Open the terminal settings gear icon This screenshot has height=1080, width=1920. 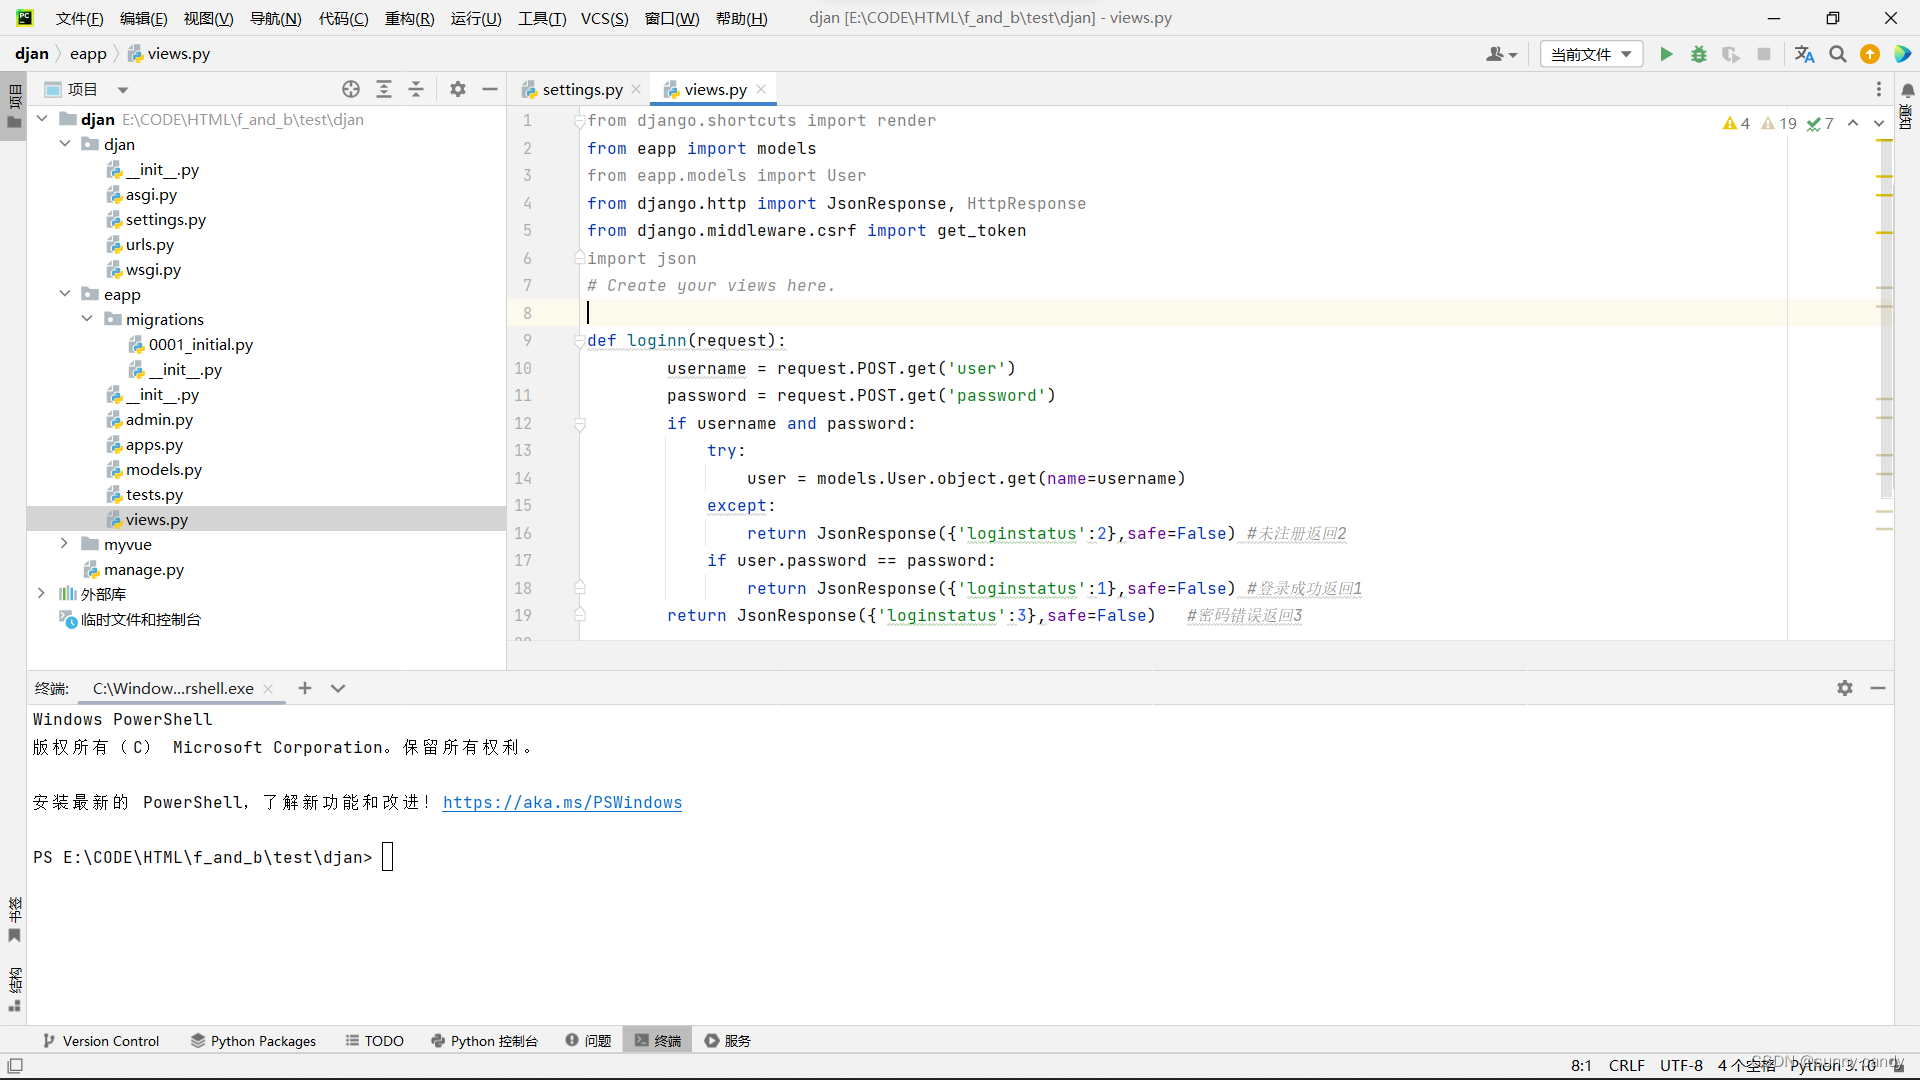point(1845,688)
